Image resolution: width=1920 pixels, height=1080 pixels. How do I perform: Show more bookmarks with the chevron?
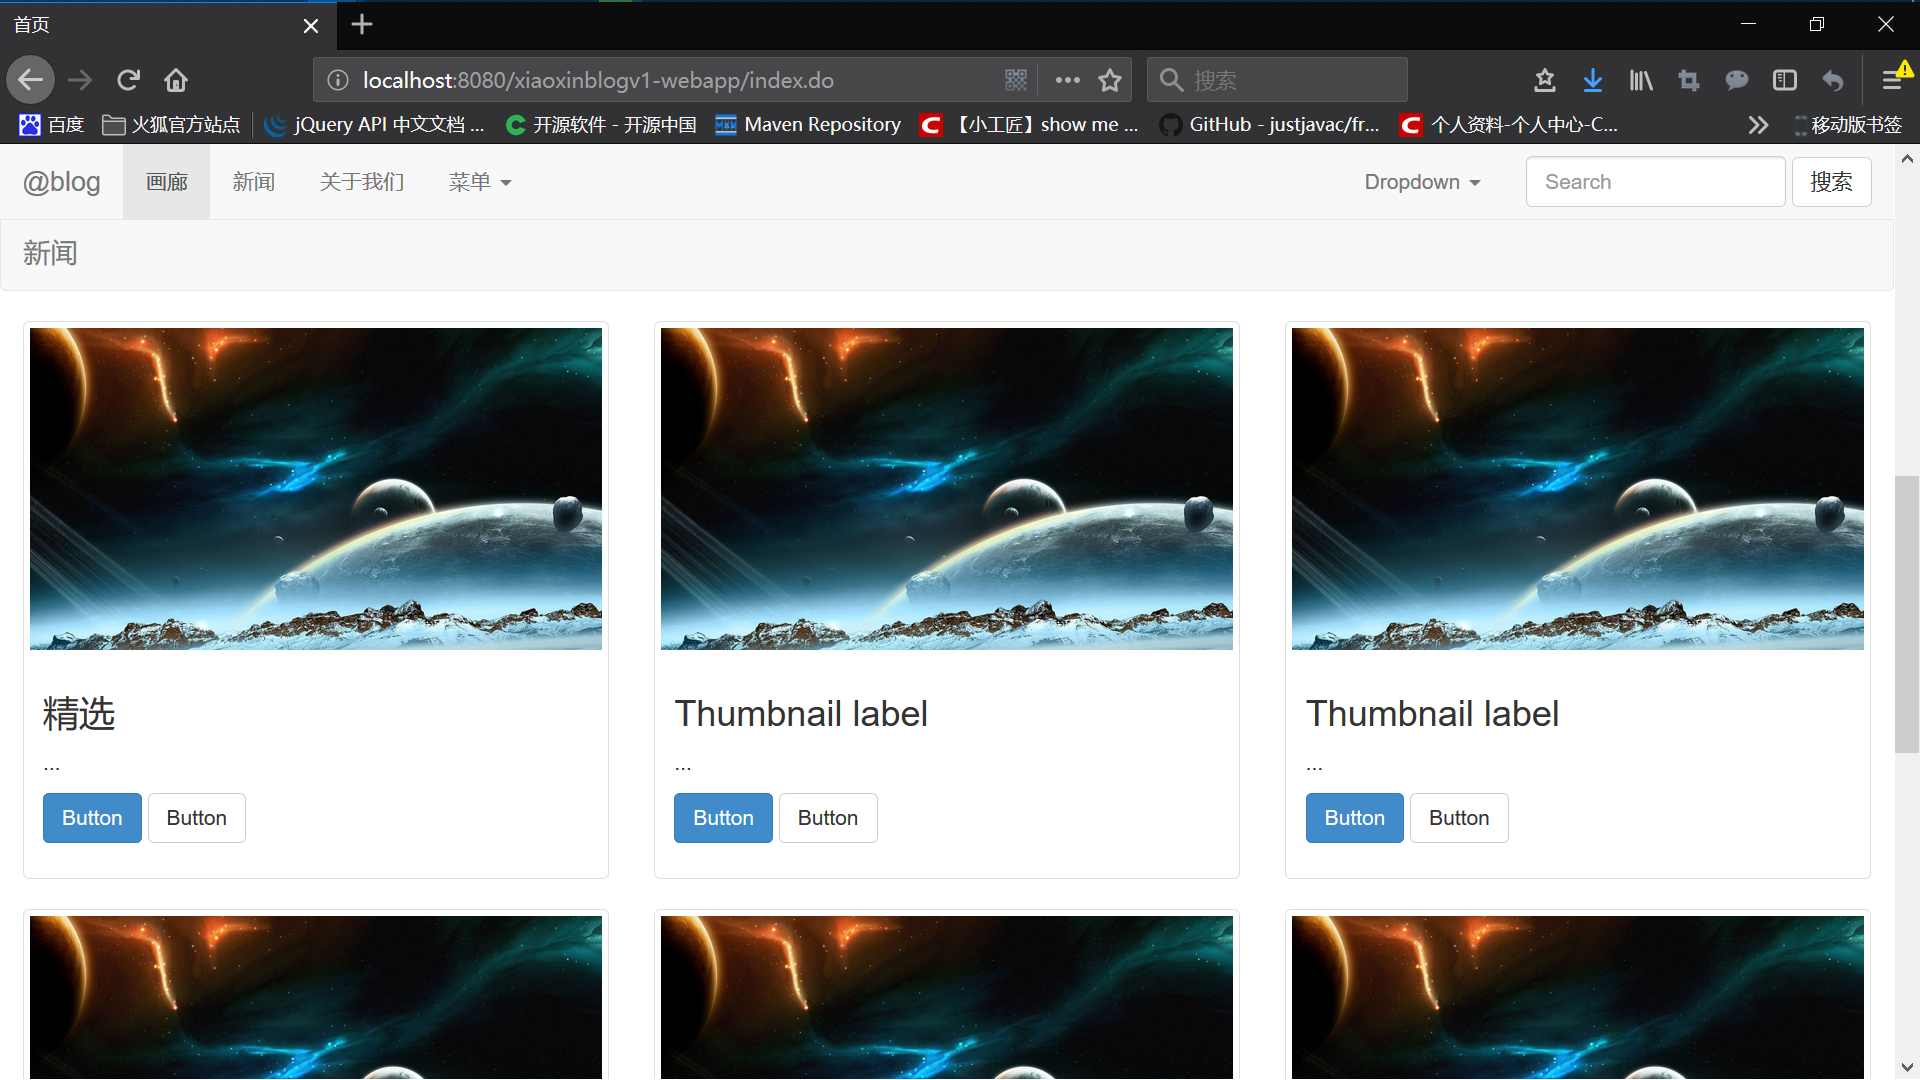(x=1758, y=125)
